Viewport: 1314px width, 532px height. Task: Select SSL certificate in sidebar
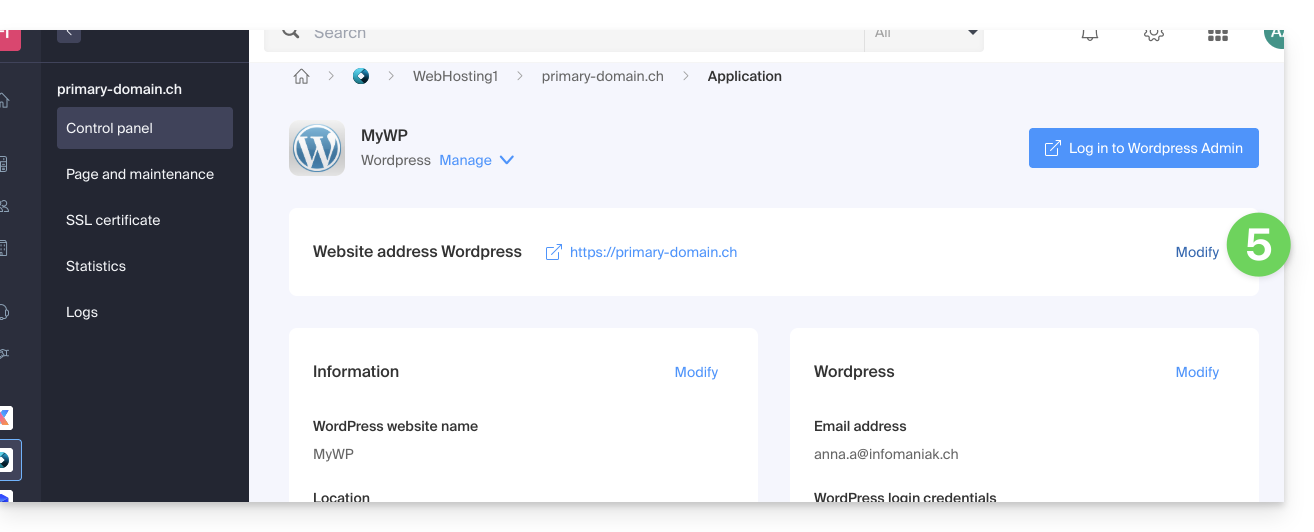click(x=113, y=220)
